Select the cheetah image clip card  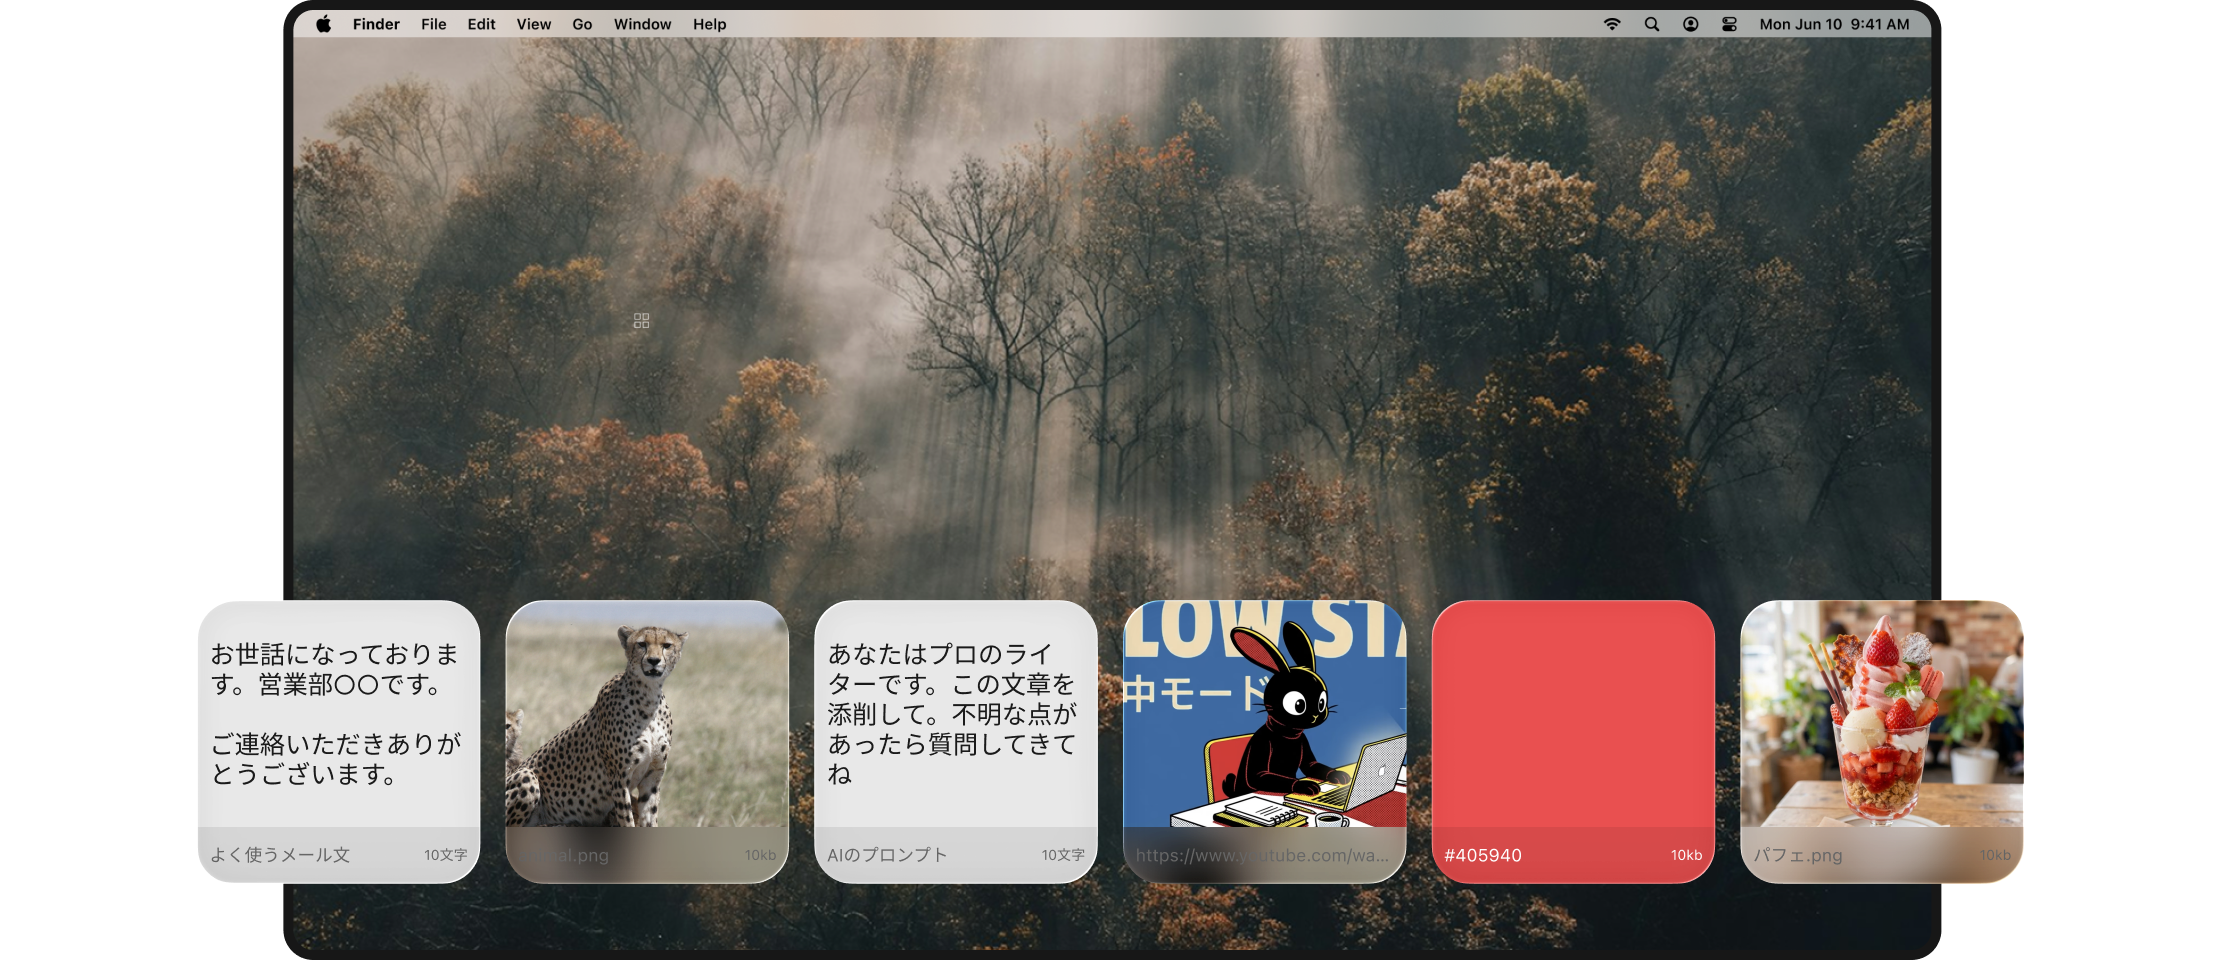coord(647,741)
